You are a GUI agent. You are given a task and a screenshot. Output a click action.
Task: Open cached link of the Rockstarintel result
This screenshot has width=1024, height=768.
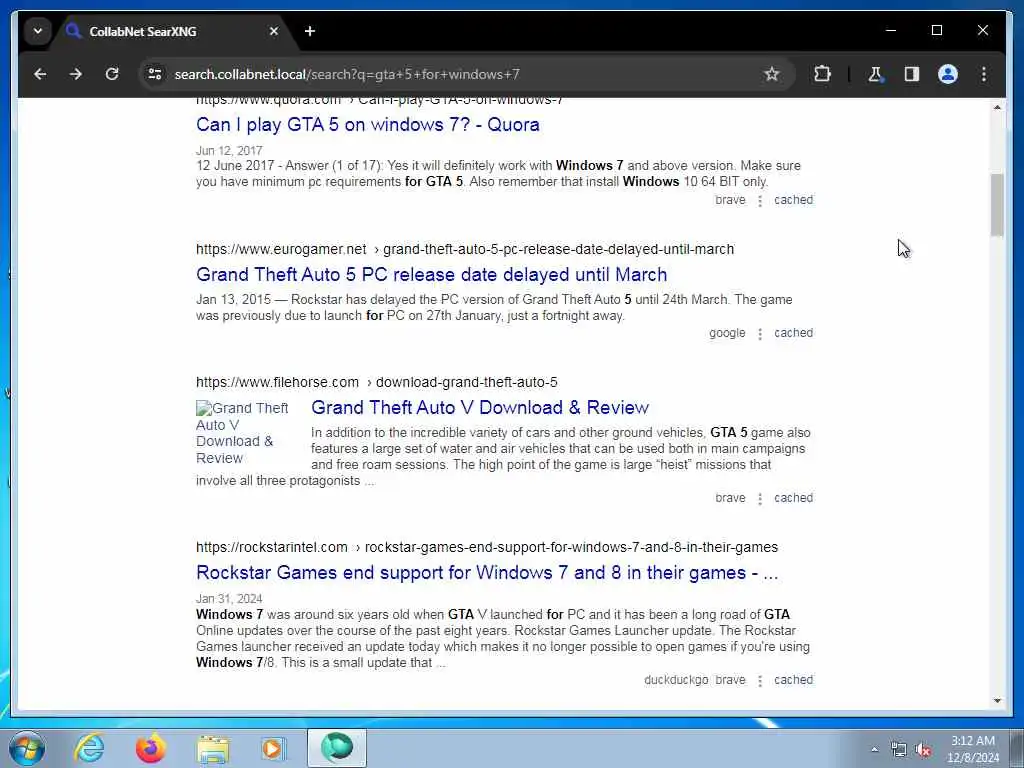(793, 680)
